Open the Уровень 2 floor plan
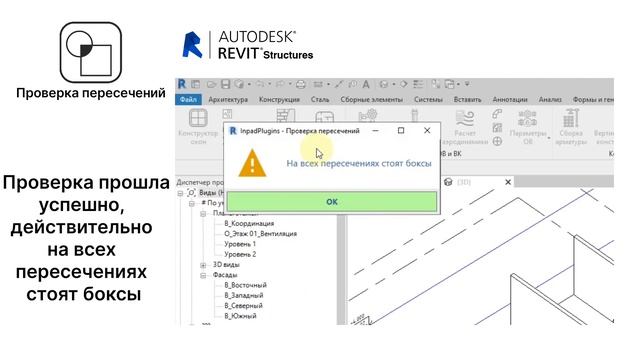Viewport: 640px width, 360px height. (240, 254)
